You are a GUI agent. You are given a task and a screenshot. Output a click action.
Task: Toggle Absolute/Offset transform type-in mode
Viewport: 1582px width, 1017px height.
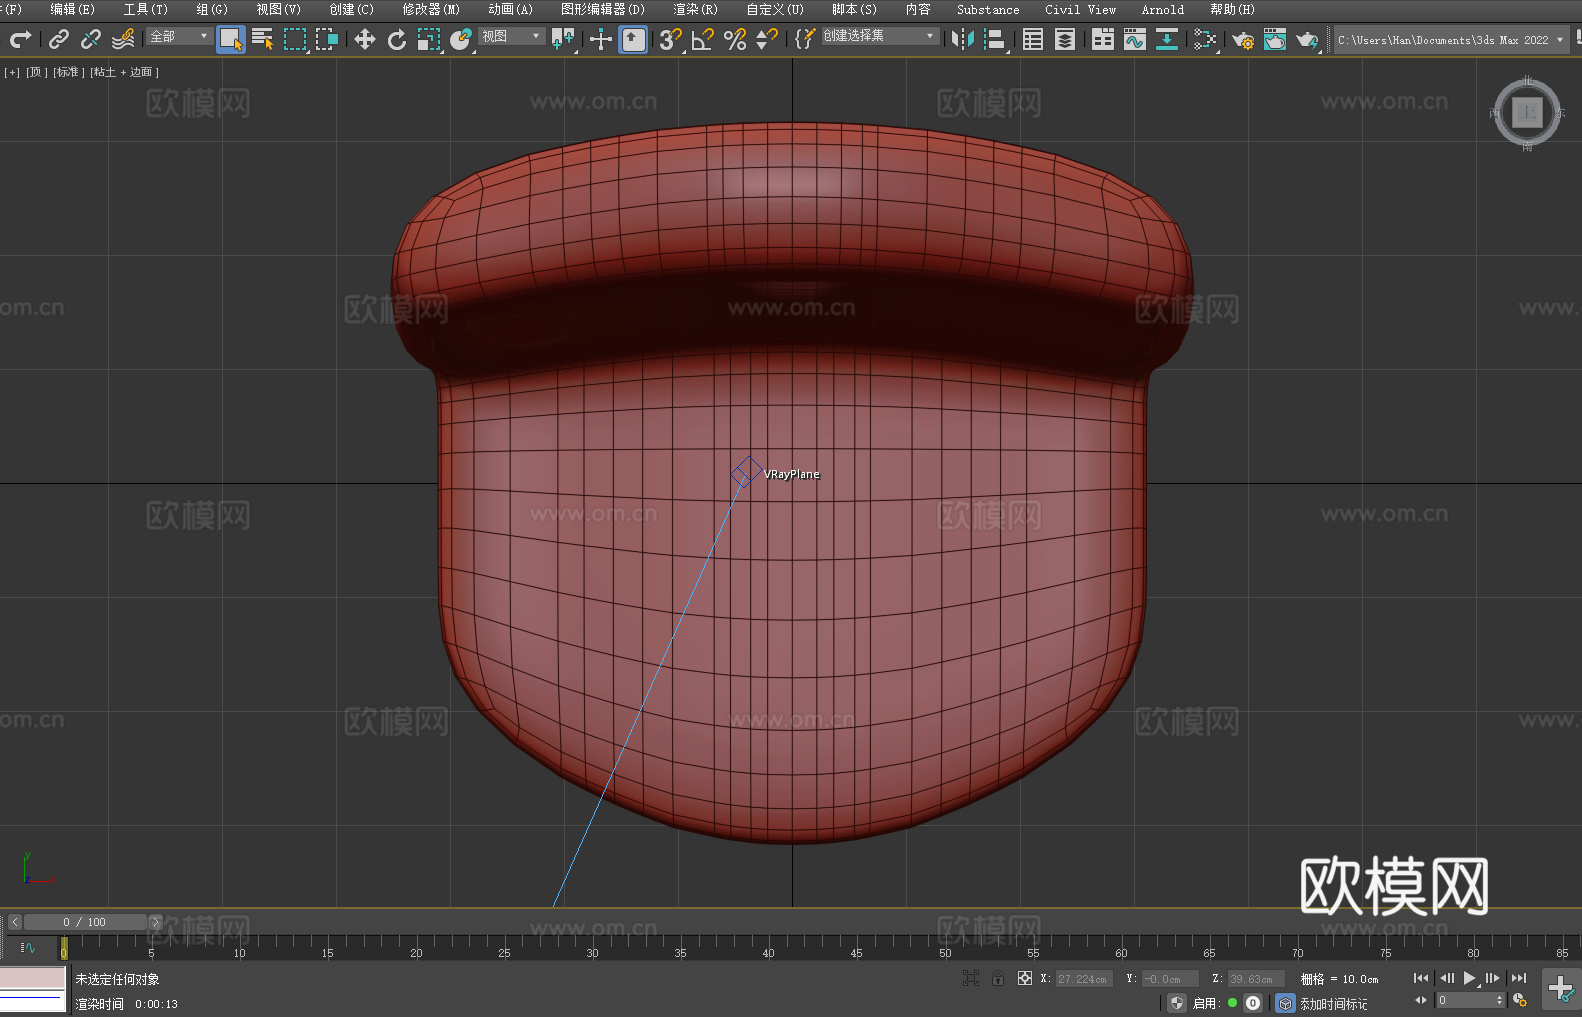[1024, 978]
